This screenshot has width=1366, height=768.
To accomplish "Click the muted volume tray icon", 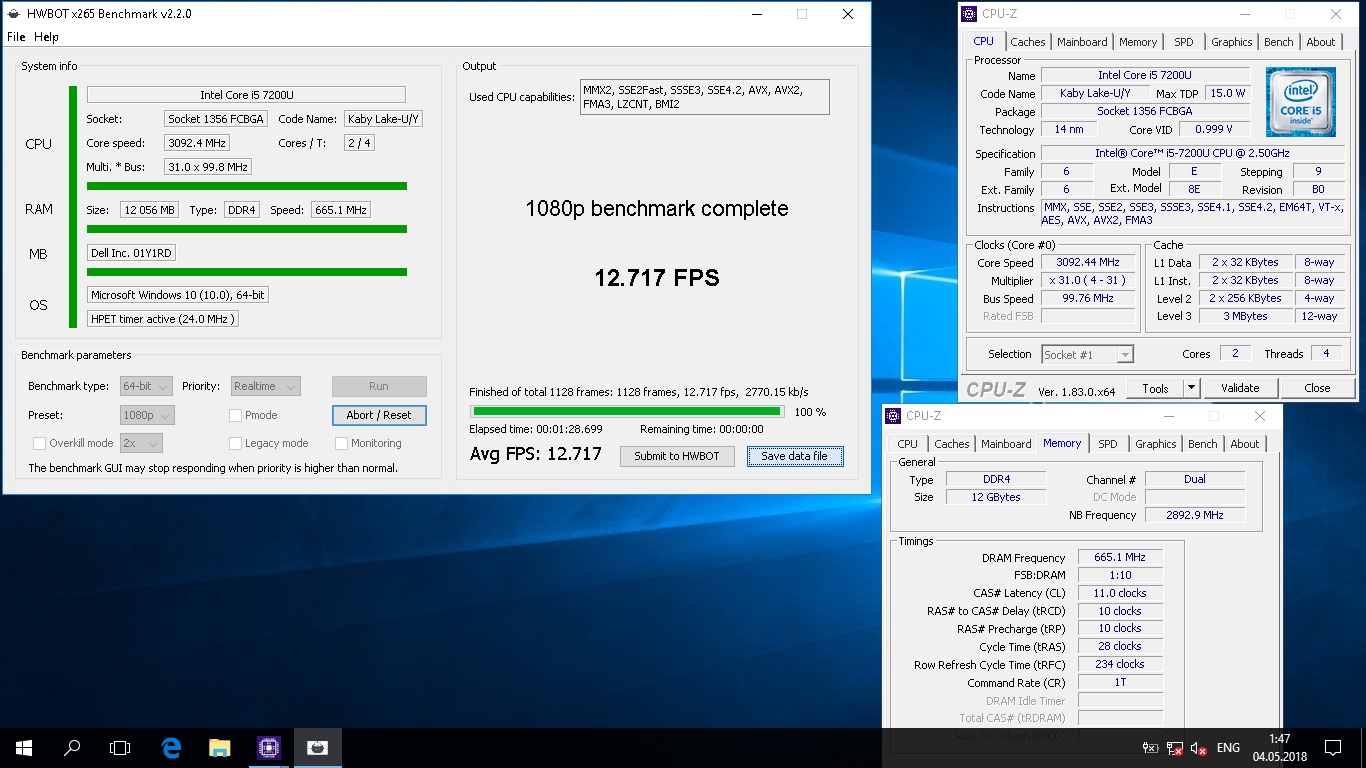I will pyautogui.click(x=1198, y=748).
